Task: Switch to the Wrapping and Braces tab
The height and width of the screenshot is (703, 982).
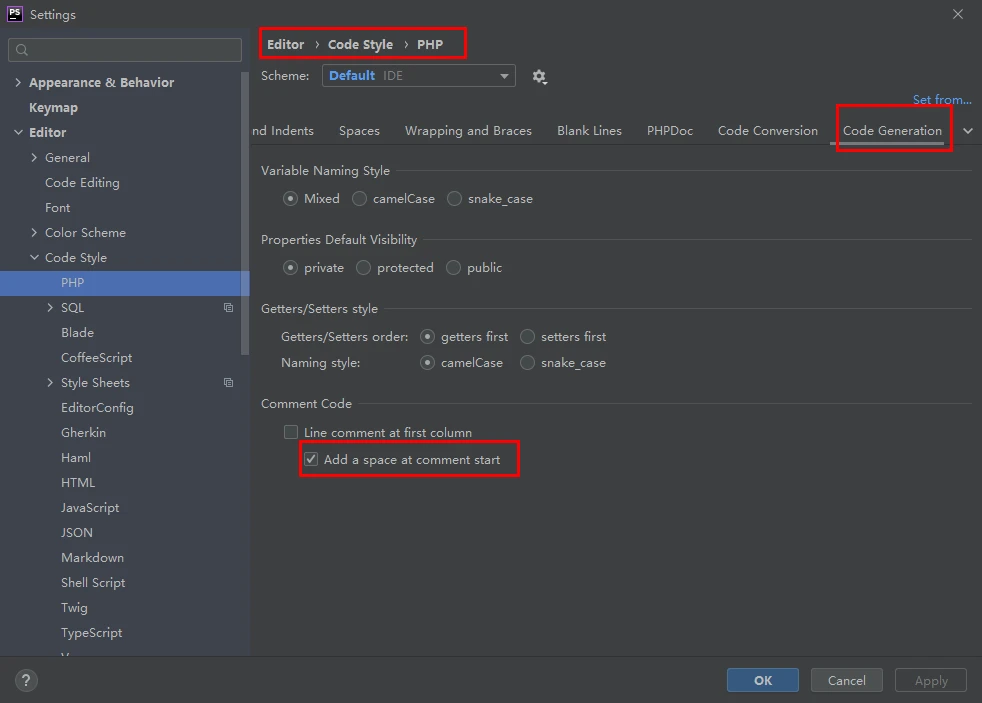Action: [468, 131]
